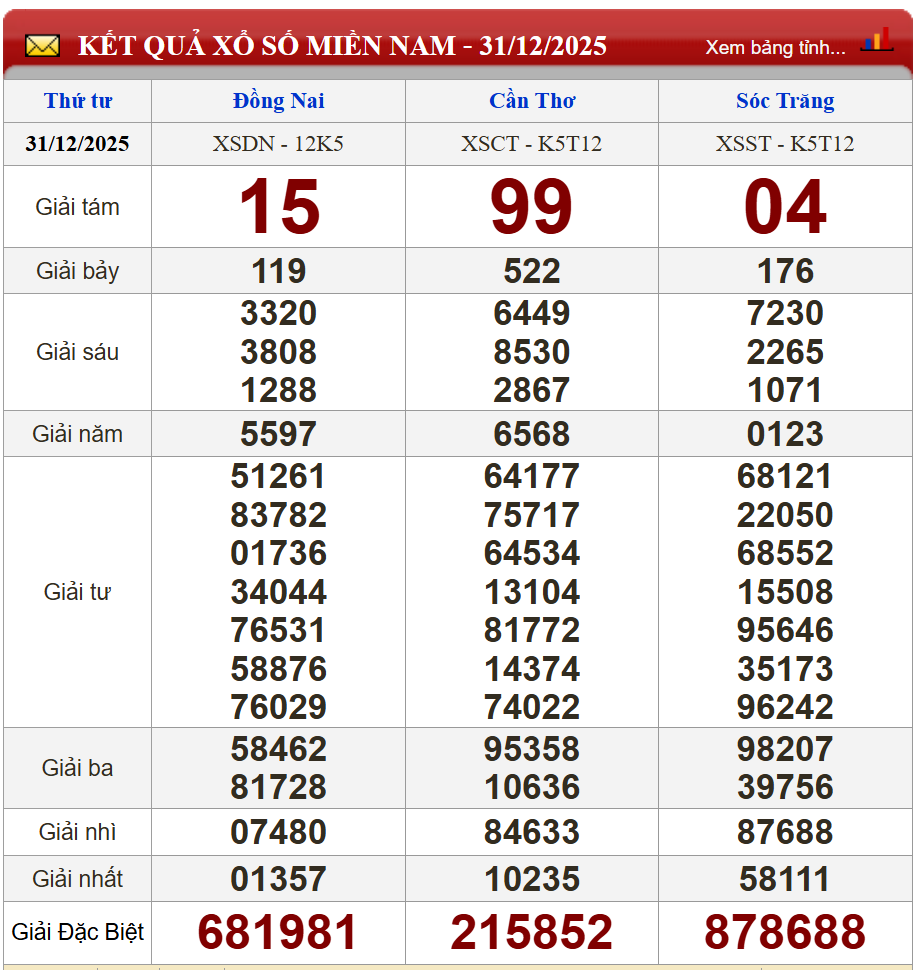Click Sóc Trăng's Giải tám number 04
Screen dimensions: 917x970
coord(785,208)
